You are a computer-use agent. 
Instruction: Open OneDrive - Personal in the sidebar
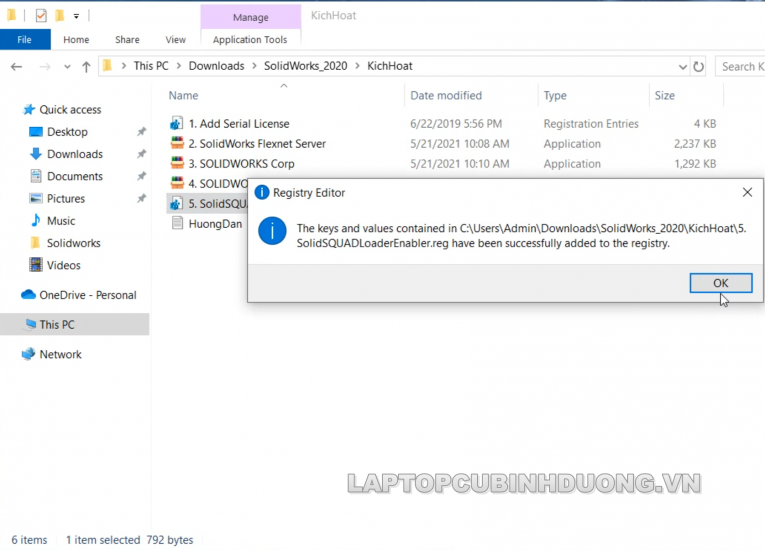(88, 295)
